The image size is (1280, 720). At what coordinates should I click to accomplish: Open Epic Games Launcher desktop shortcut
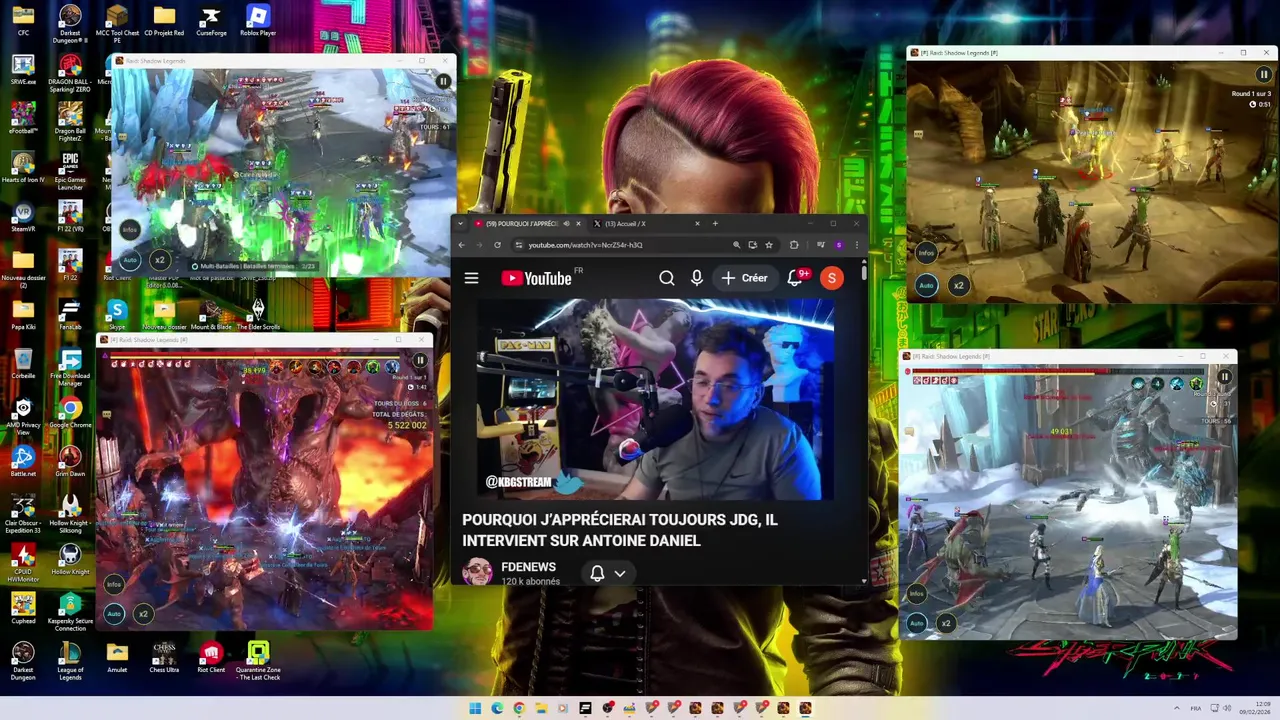[70, 172]
